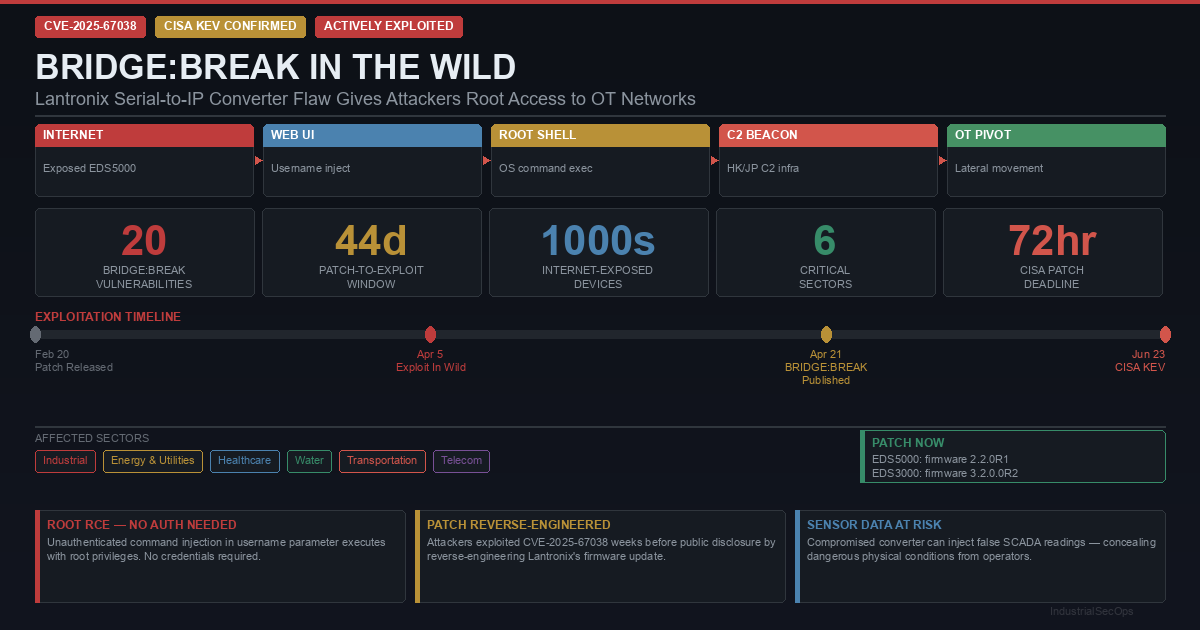Click the 6 critical sectors stat
Image resolution: width=1200 pixels, height=630 pixels.
(825, 253)
